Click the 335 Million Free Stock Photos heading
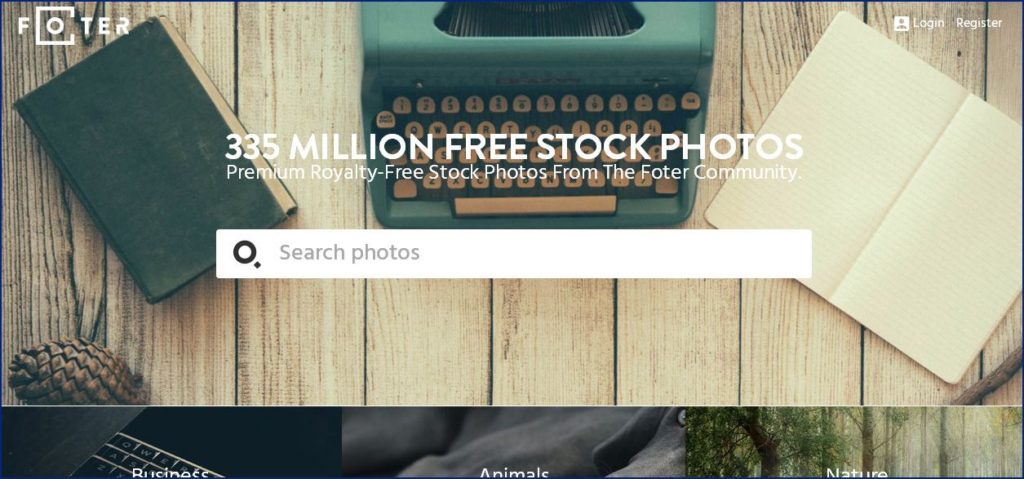Image resolution: width=1024 pixels, height=479 pixels. pos(514,147)
